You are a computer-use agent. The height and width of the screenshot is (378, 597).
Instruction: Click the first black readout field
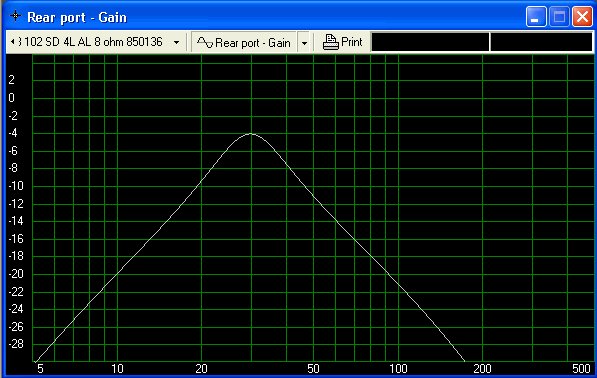(x=430, y=42)
